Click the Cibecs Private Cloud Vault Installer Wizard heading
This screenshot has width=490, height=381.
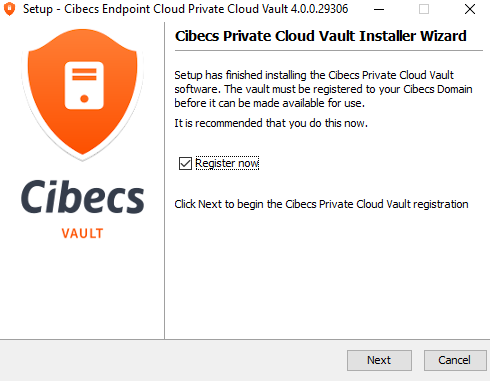[x=321, y=36]
